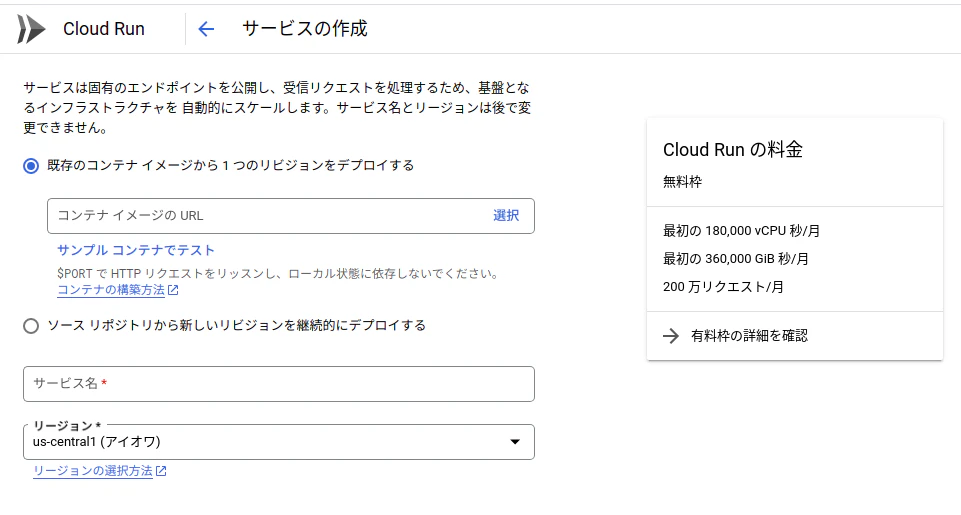Click 有料枠の詳細を確認 in pricing card
The height and width of the screenshot is (515, 961).
pos(749,335)
